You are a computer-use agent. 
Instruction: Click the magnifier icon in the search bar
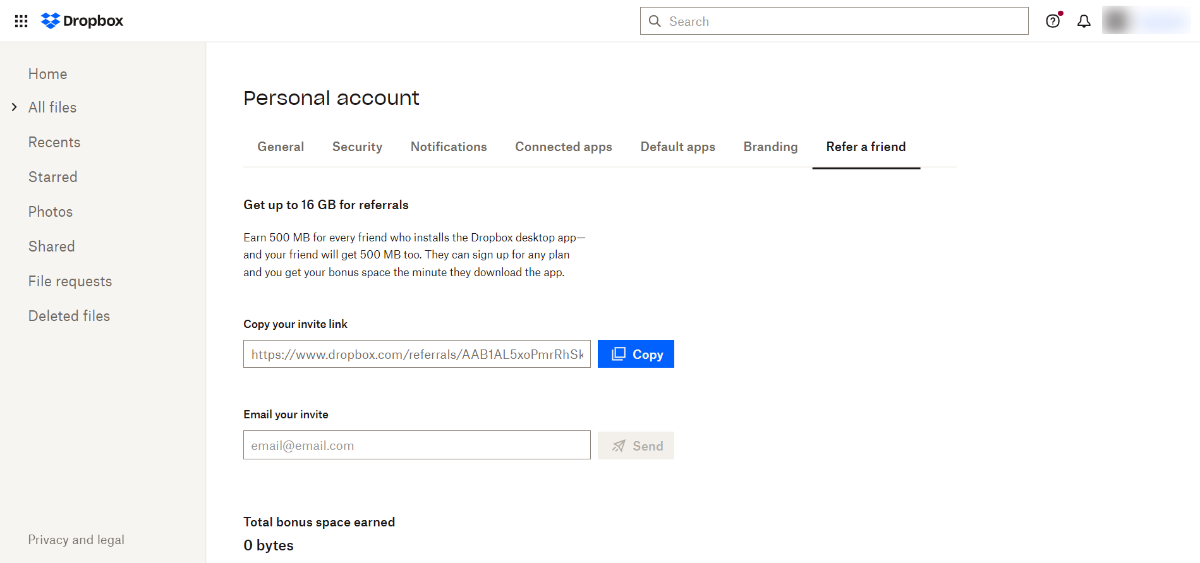tap(655, 21)
